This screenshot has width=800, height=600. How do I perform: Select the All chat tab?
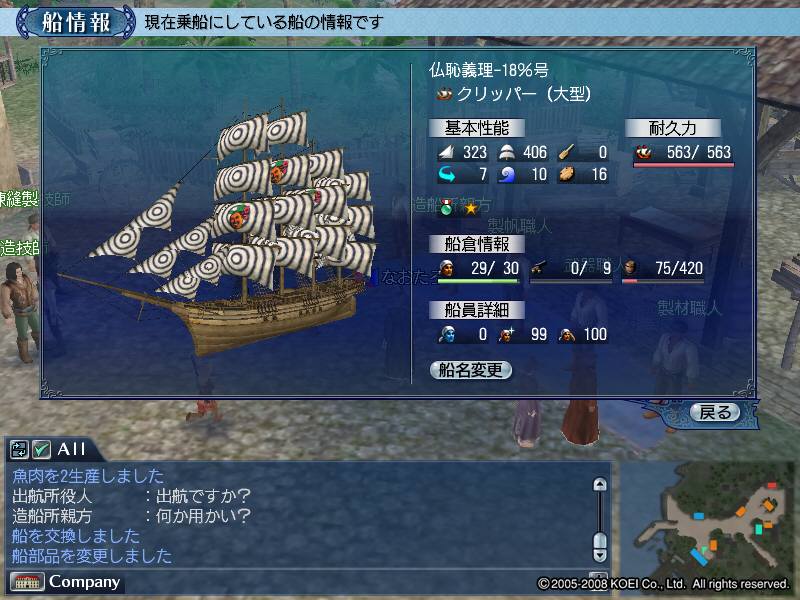pyautogui.click(x=71, y=449)
